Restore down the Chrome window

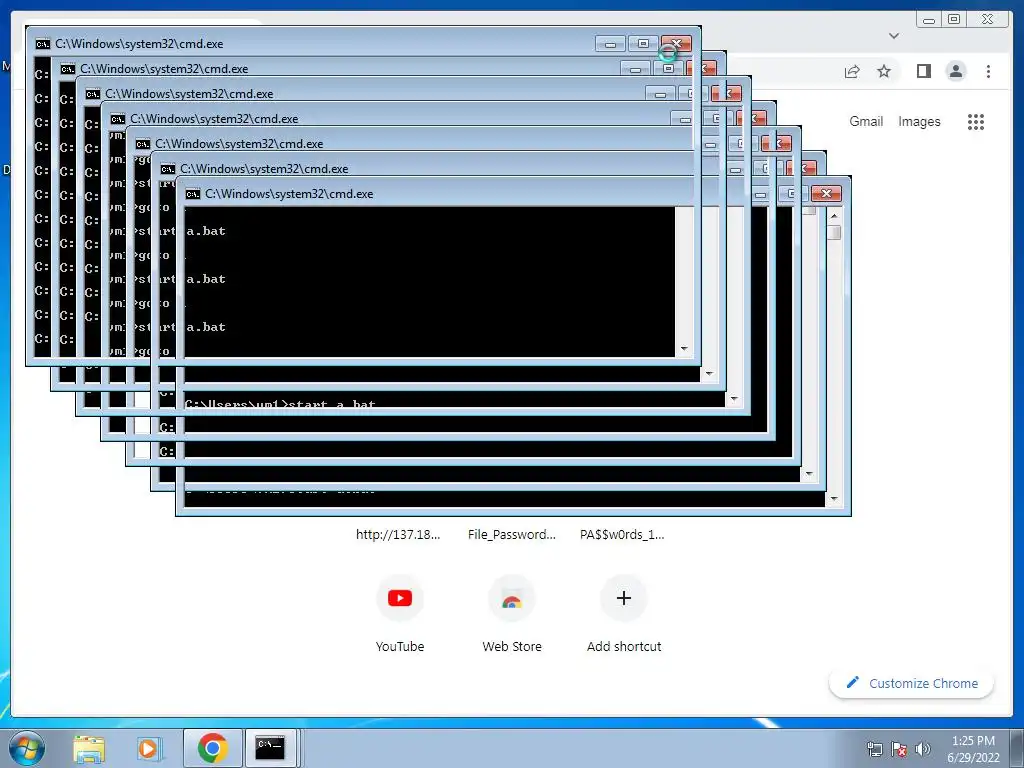coord(954,20)
